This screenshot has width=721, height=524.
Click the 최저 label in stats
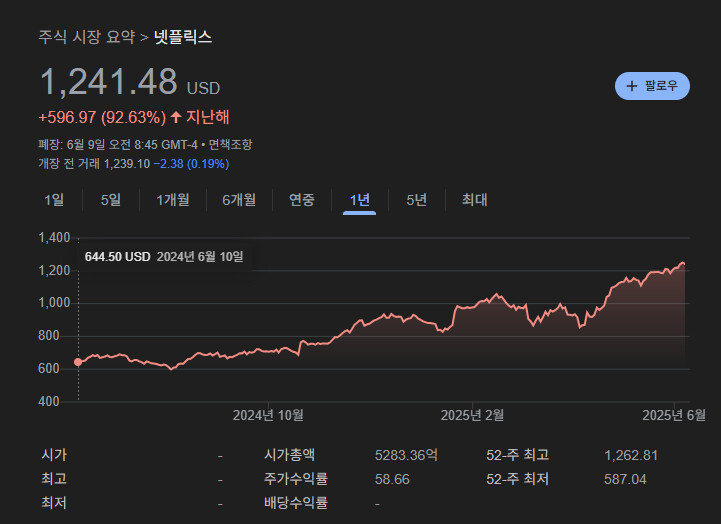click(54, 503)
